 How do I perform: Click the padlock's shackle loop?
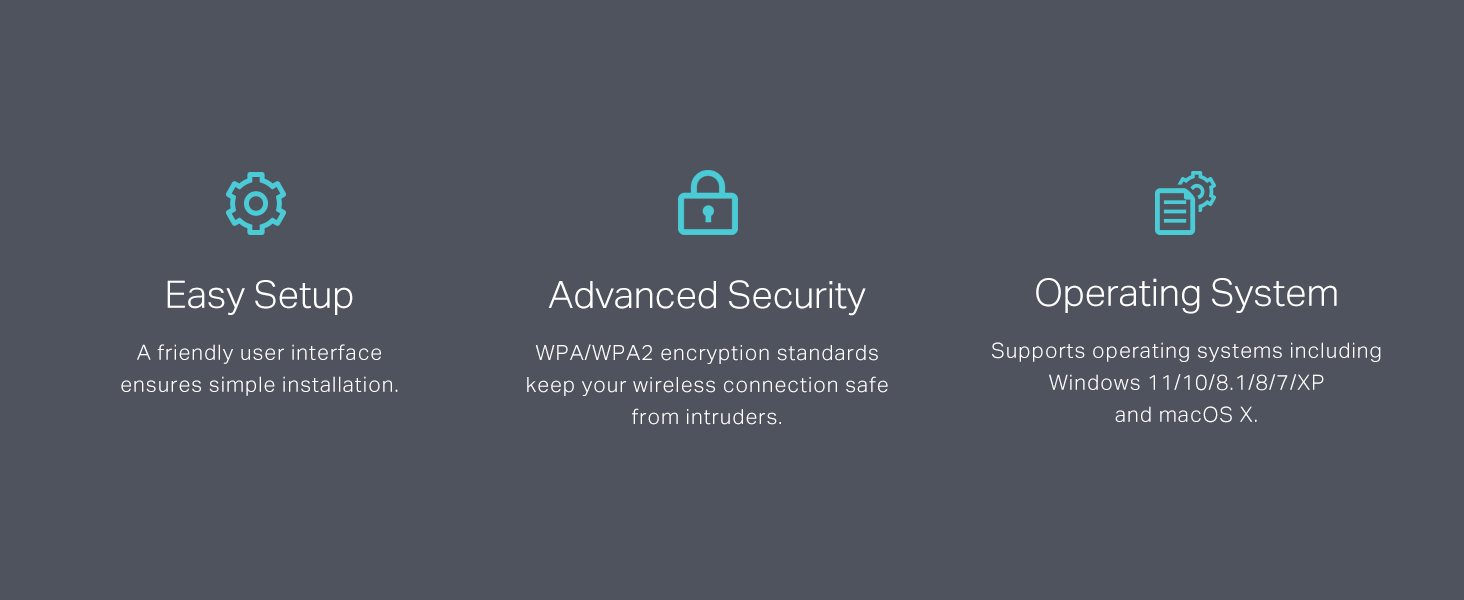(x=707, y=181)
